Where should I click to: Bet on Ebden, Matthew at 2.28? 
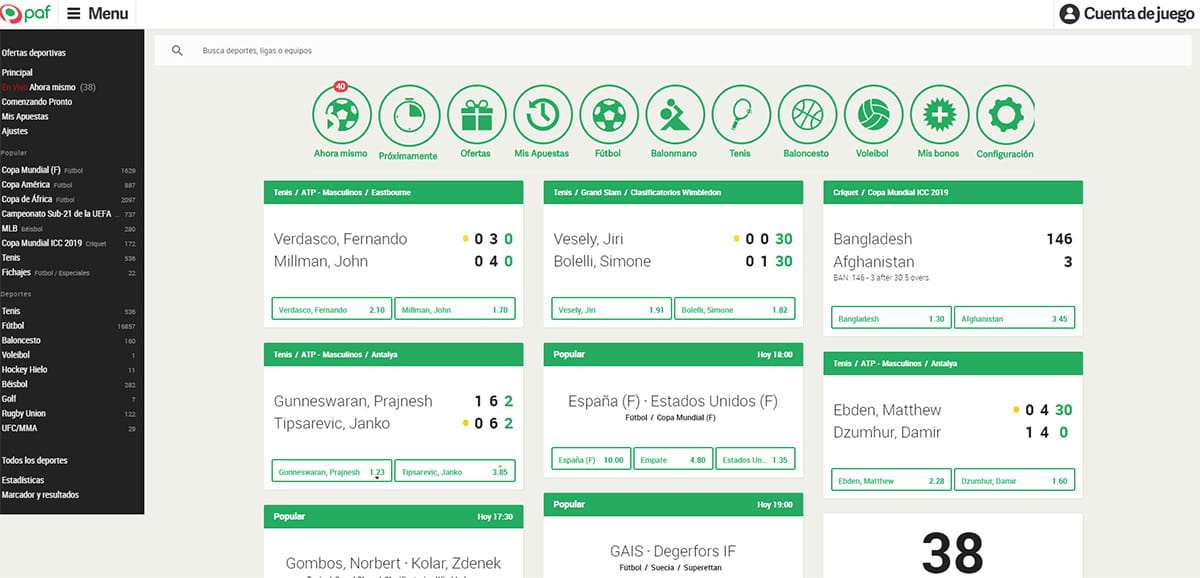[892, 481]
